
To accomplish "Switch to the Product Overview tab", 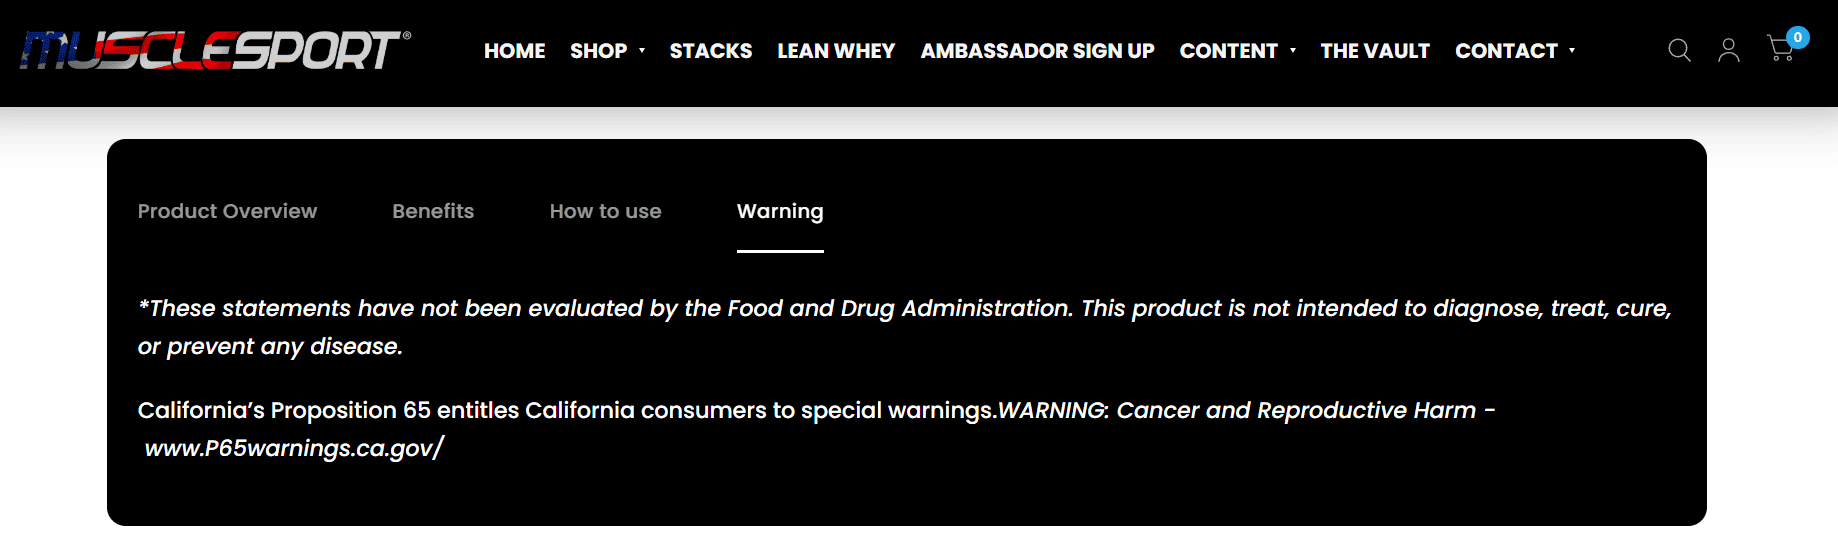I will [227, 211].
